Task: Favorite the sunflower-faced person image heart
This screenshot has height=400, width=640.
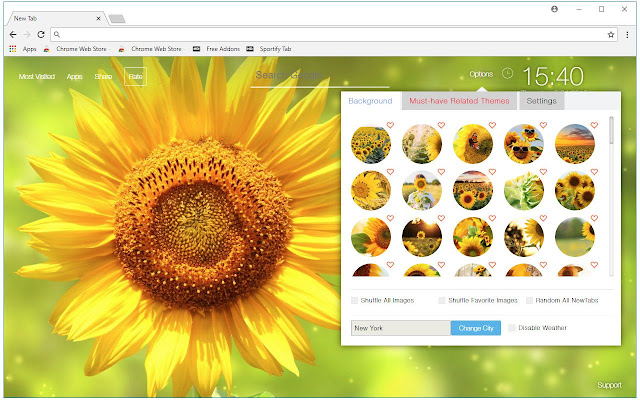Action: coord(441,172)
